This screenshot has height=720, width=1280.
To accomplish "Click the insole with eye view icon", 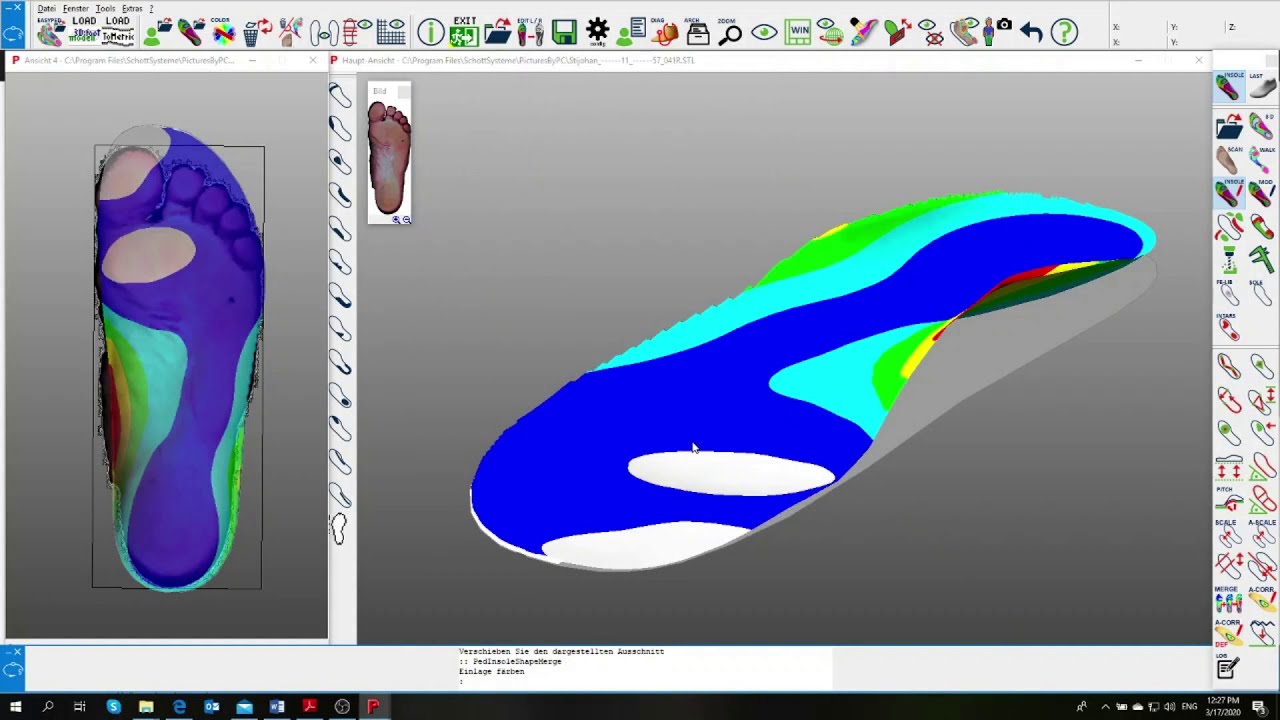I will coord(964,32).
